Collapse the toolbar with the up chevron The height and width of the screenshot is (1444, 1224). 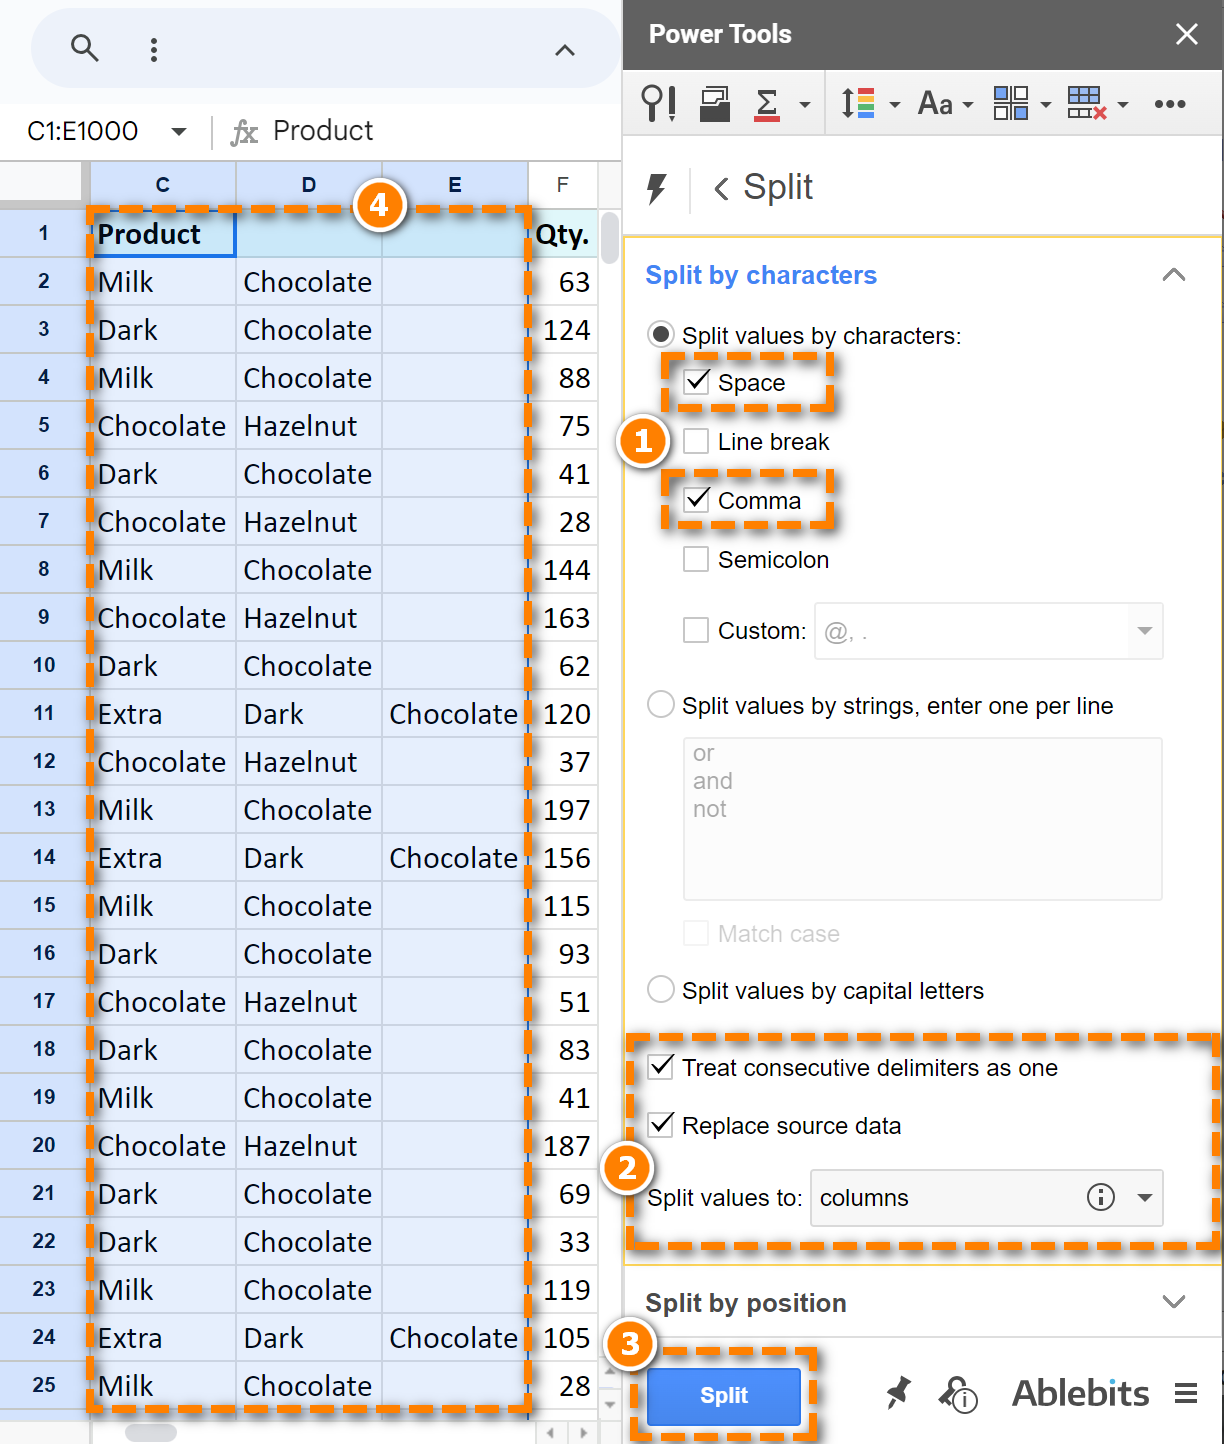pyautogui.click(x=565, y=50)
